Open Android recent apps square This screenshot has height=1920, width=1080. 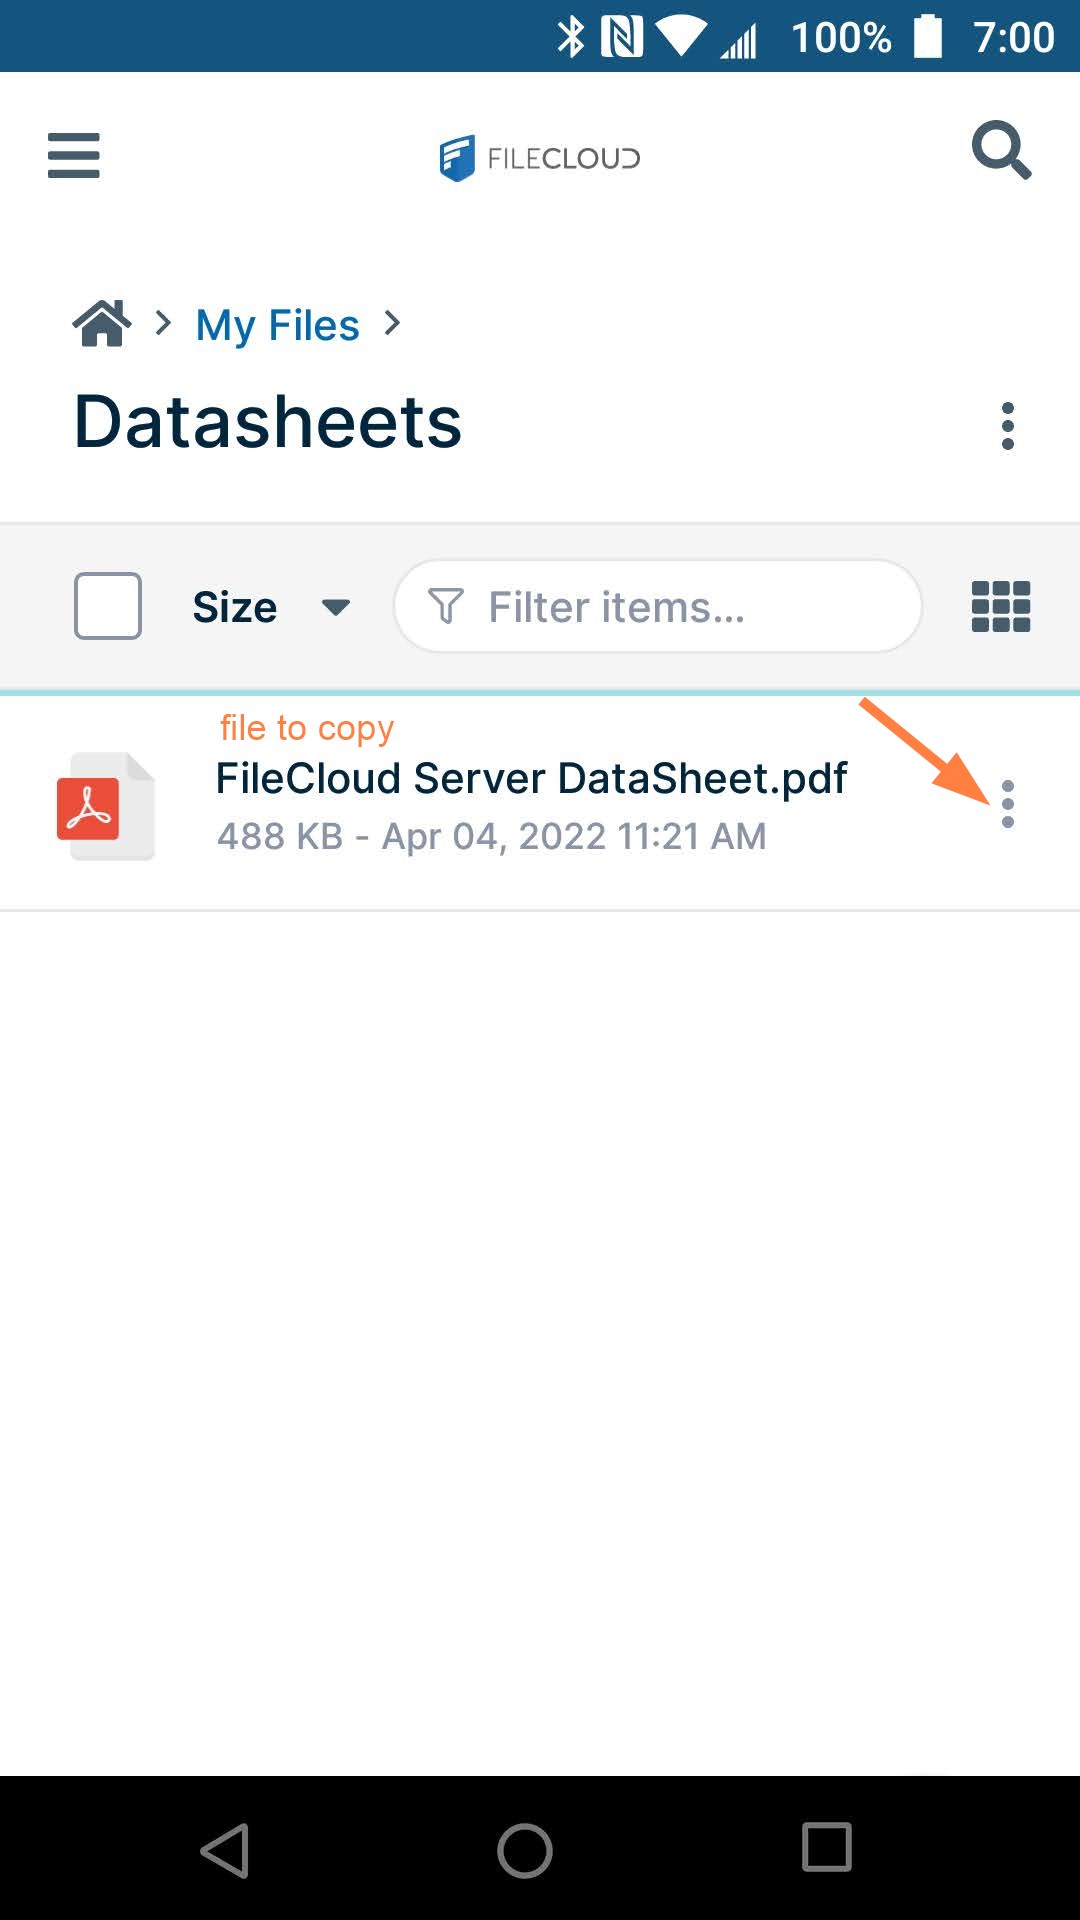pos(827,1847)
